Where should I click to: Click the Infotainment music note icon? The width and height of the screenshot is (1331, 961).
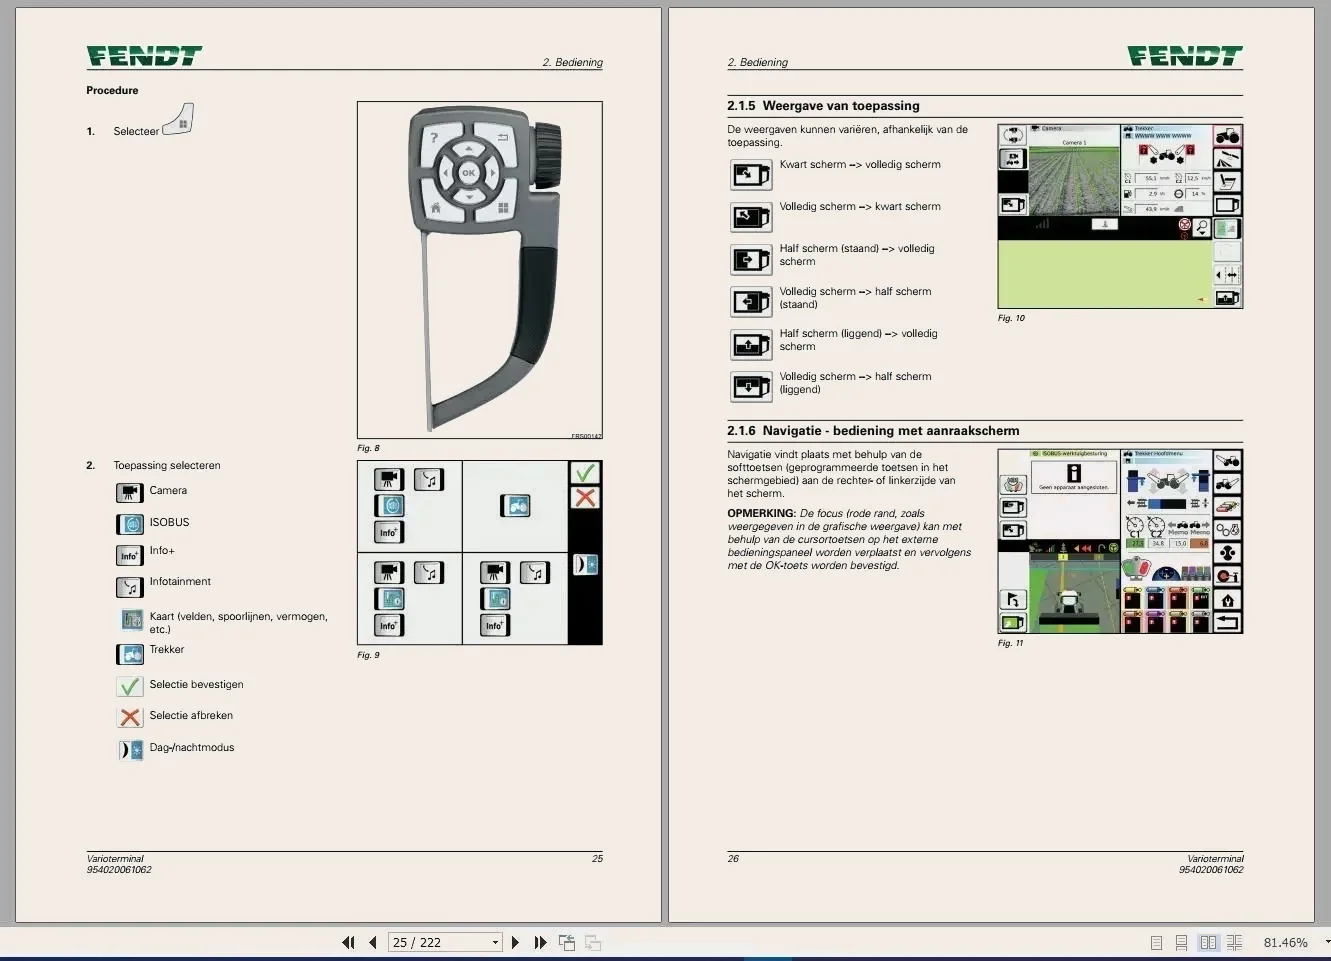[130, 587]
